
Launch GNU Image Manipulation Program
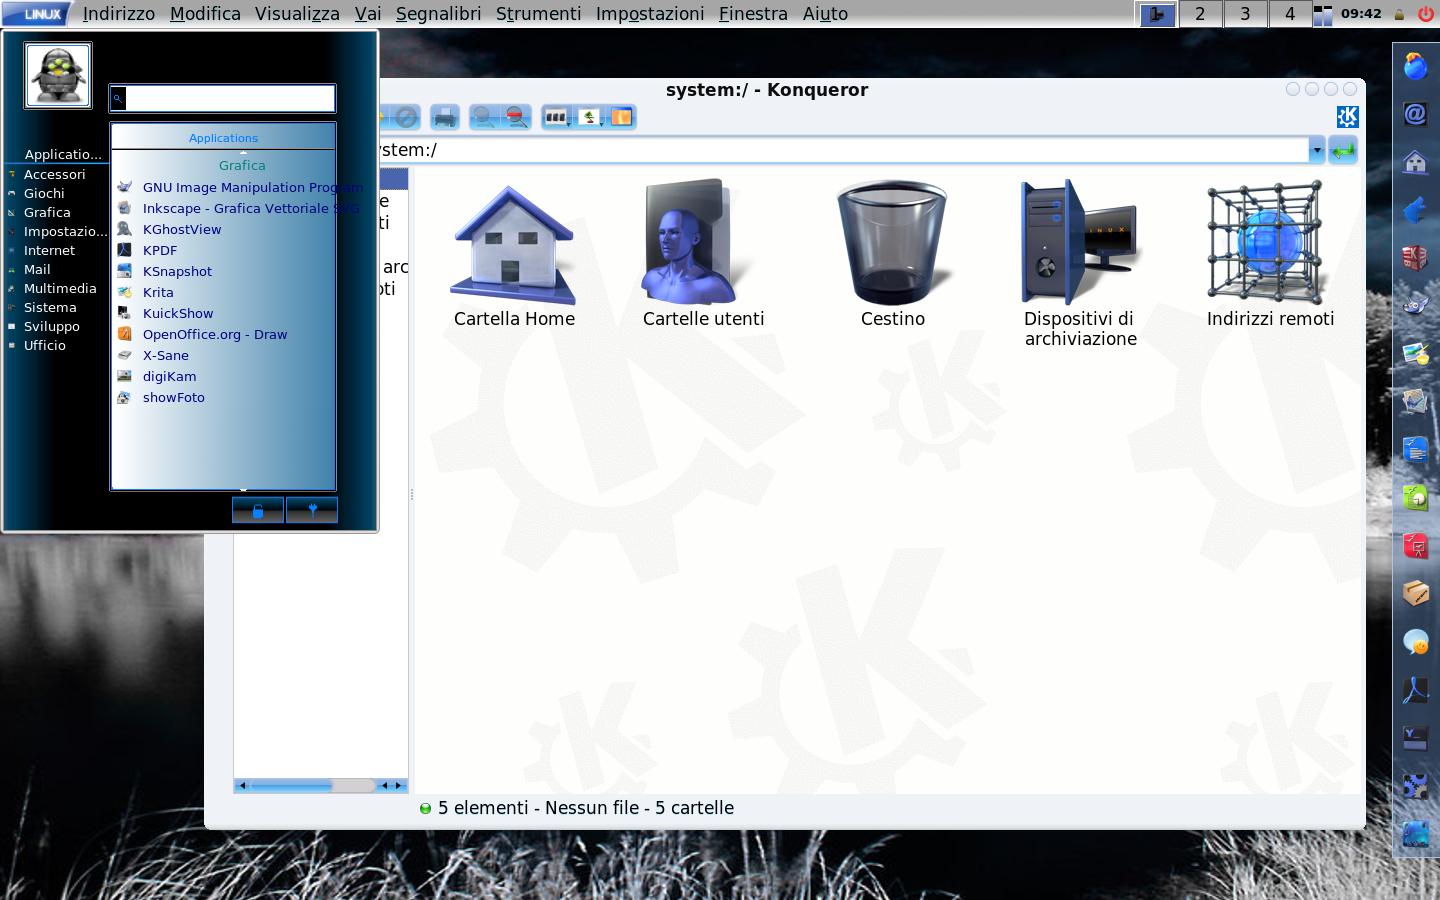click(x=240, y=187)
